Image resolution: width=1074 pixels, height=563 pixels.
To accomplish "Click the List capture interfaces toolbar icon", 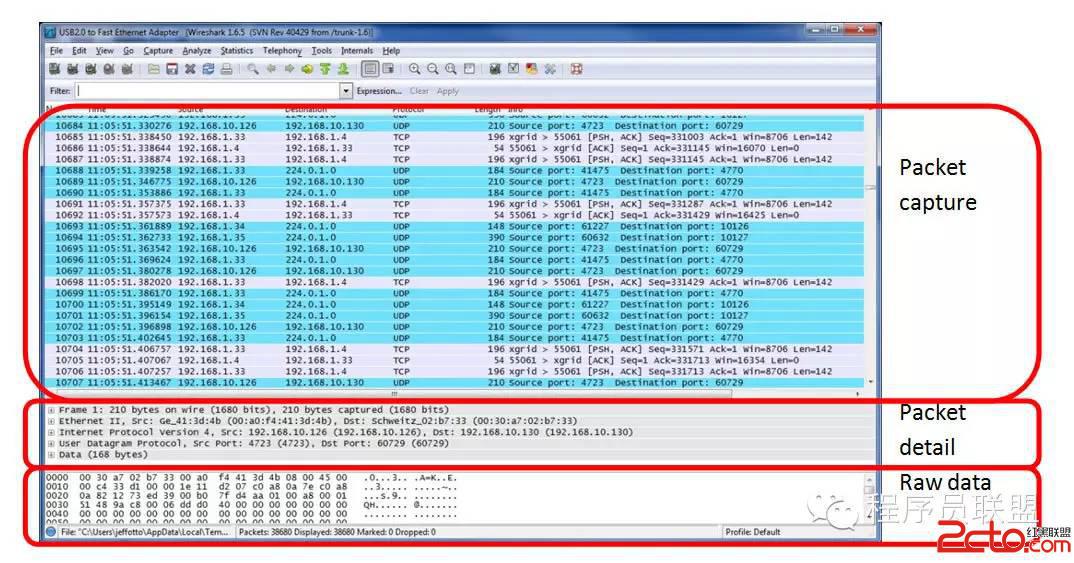I will click(x=55, y=69).
